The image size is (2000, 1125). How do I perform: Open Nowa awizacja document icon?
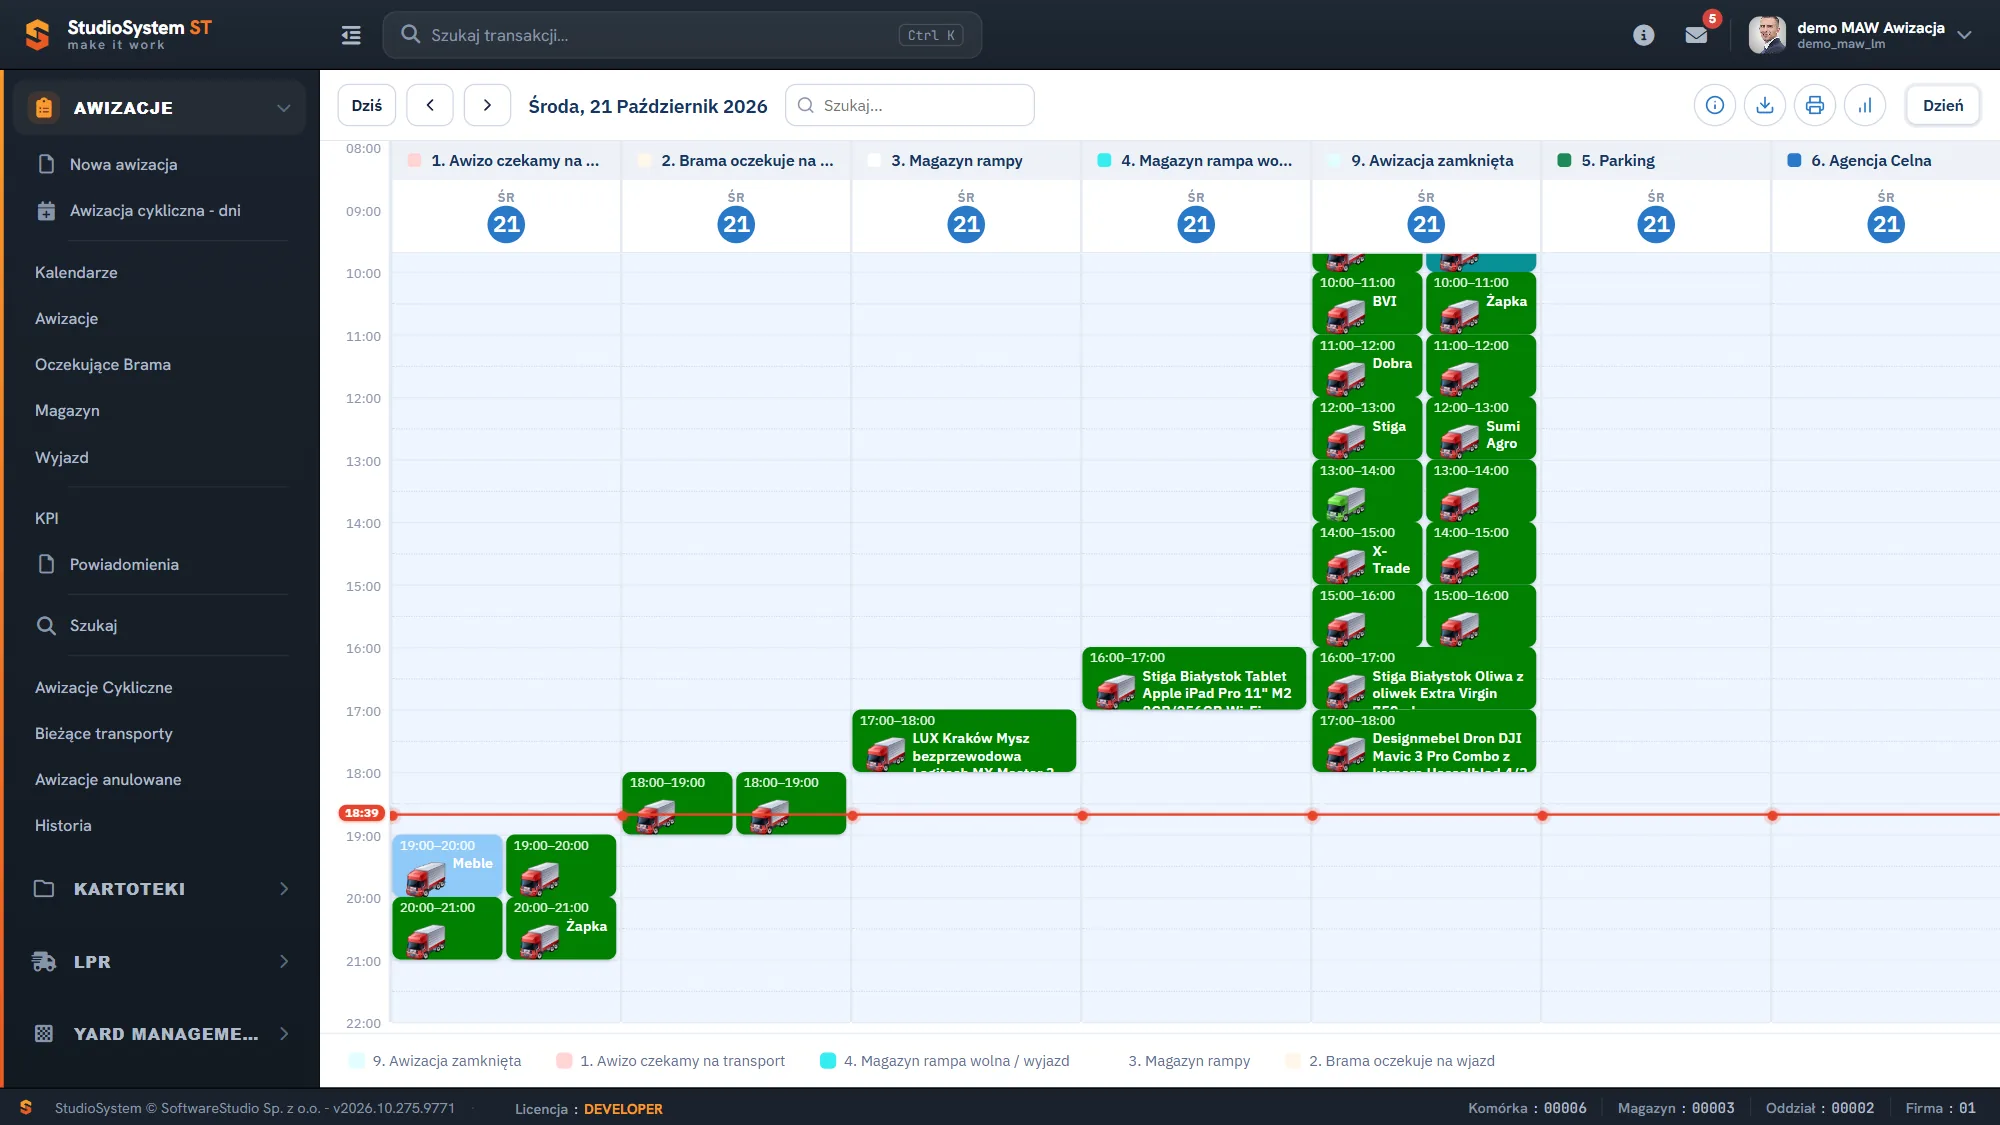pos(46,164)
